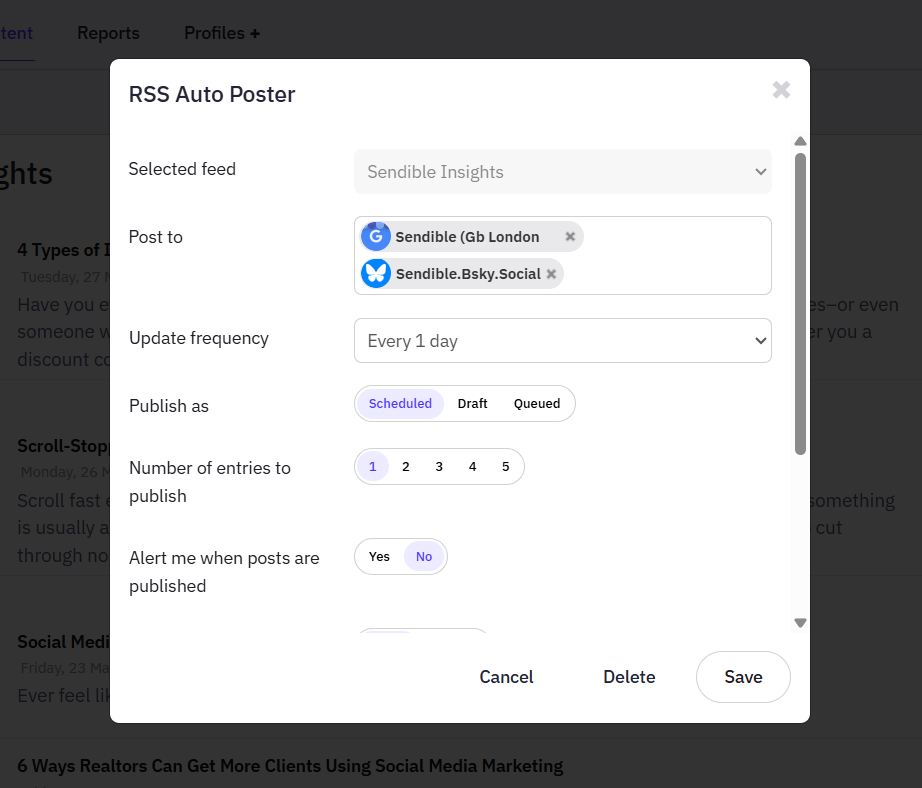The width and height of the screenshot is (922, 788).
Task: Choose 3 entries to publish
Action: [x=439, y=466]
